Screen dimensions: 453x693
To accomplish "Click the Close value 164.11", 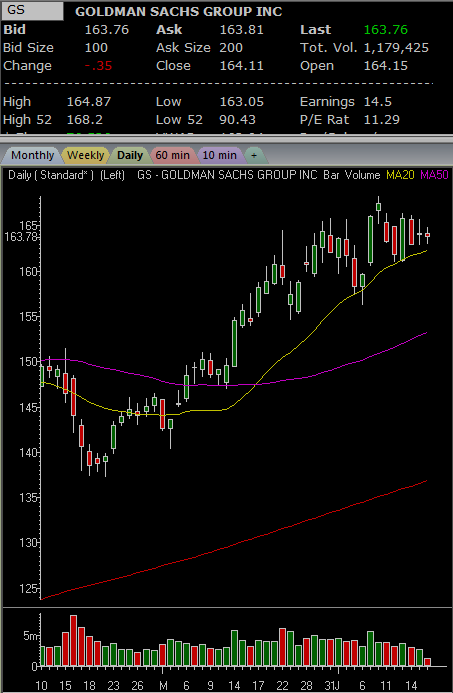I will click(242, 66).
